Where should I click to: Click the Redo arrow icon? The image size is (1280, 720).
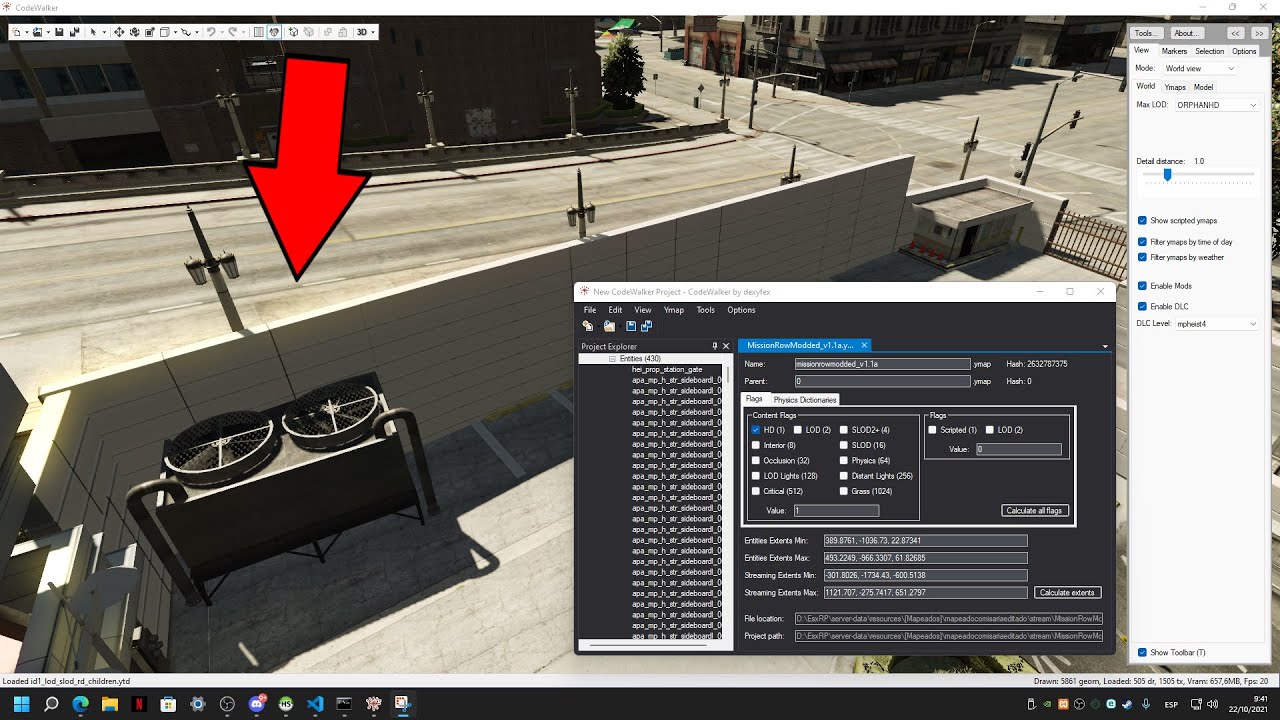233,32
